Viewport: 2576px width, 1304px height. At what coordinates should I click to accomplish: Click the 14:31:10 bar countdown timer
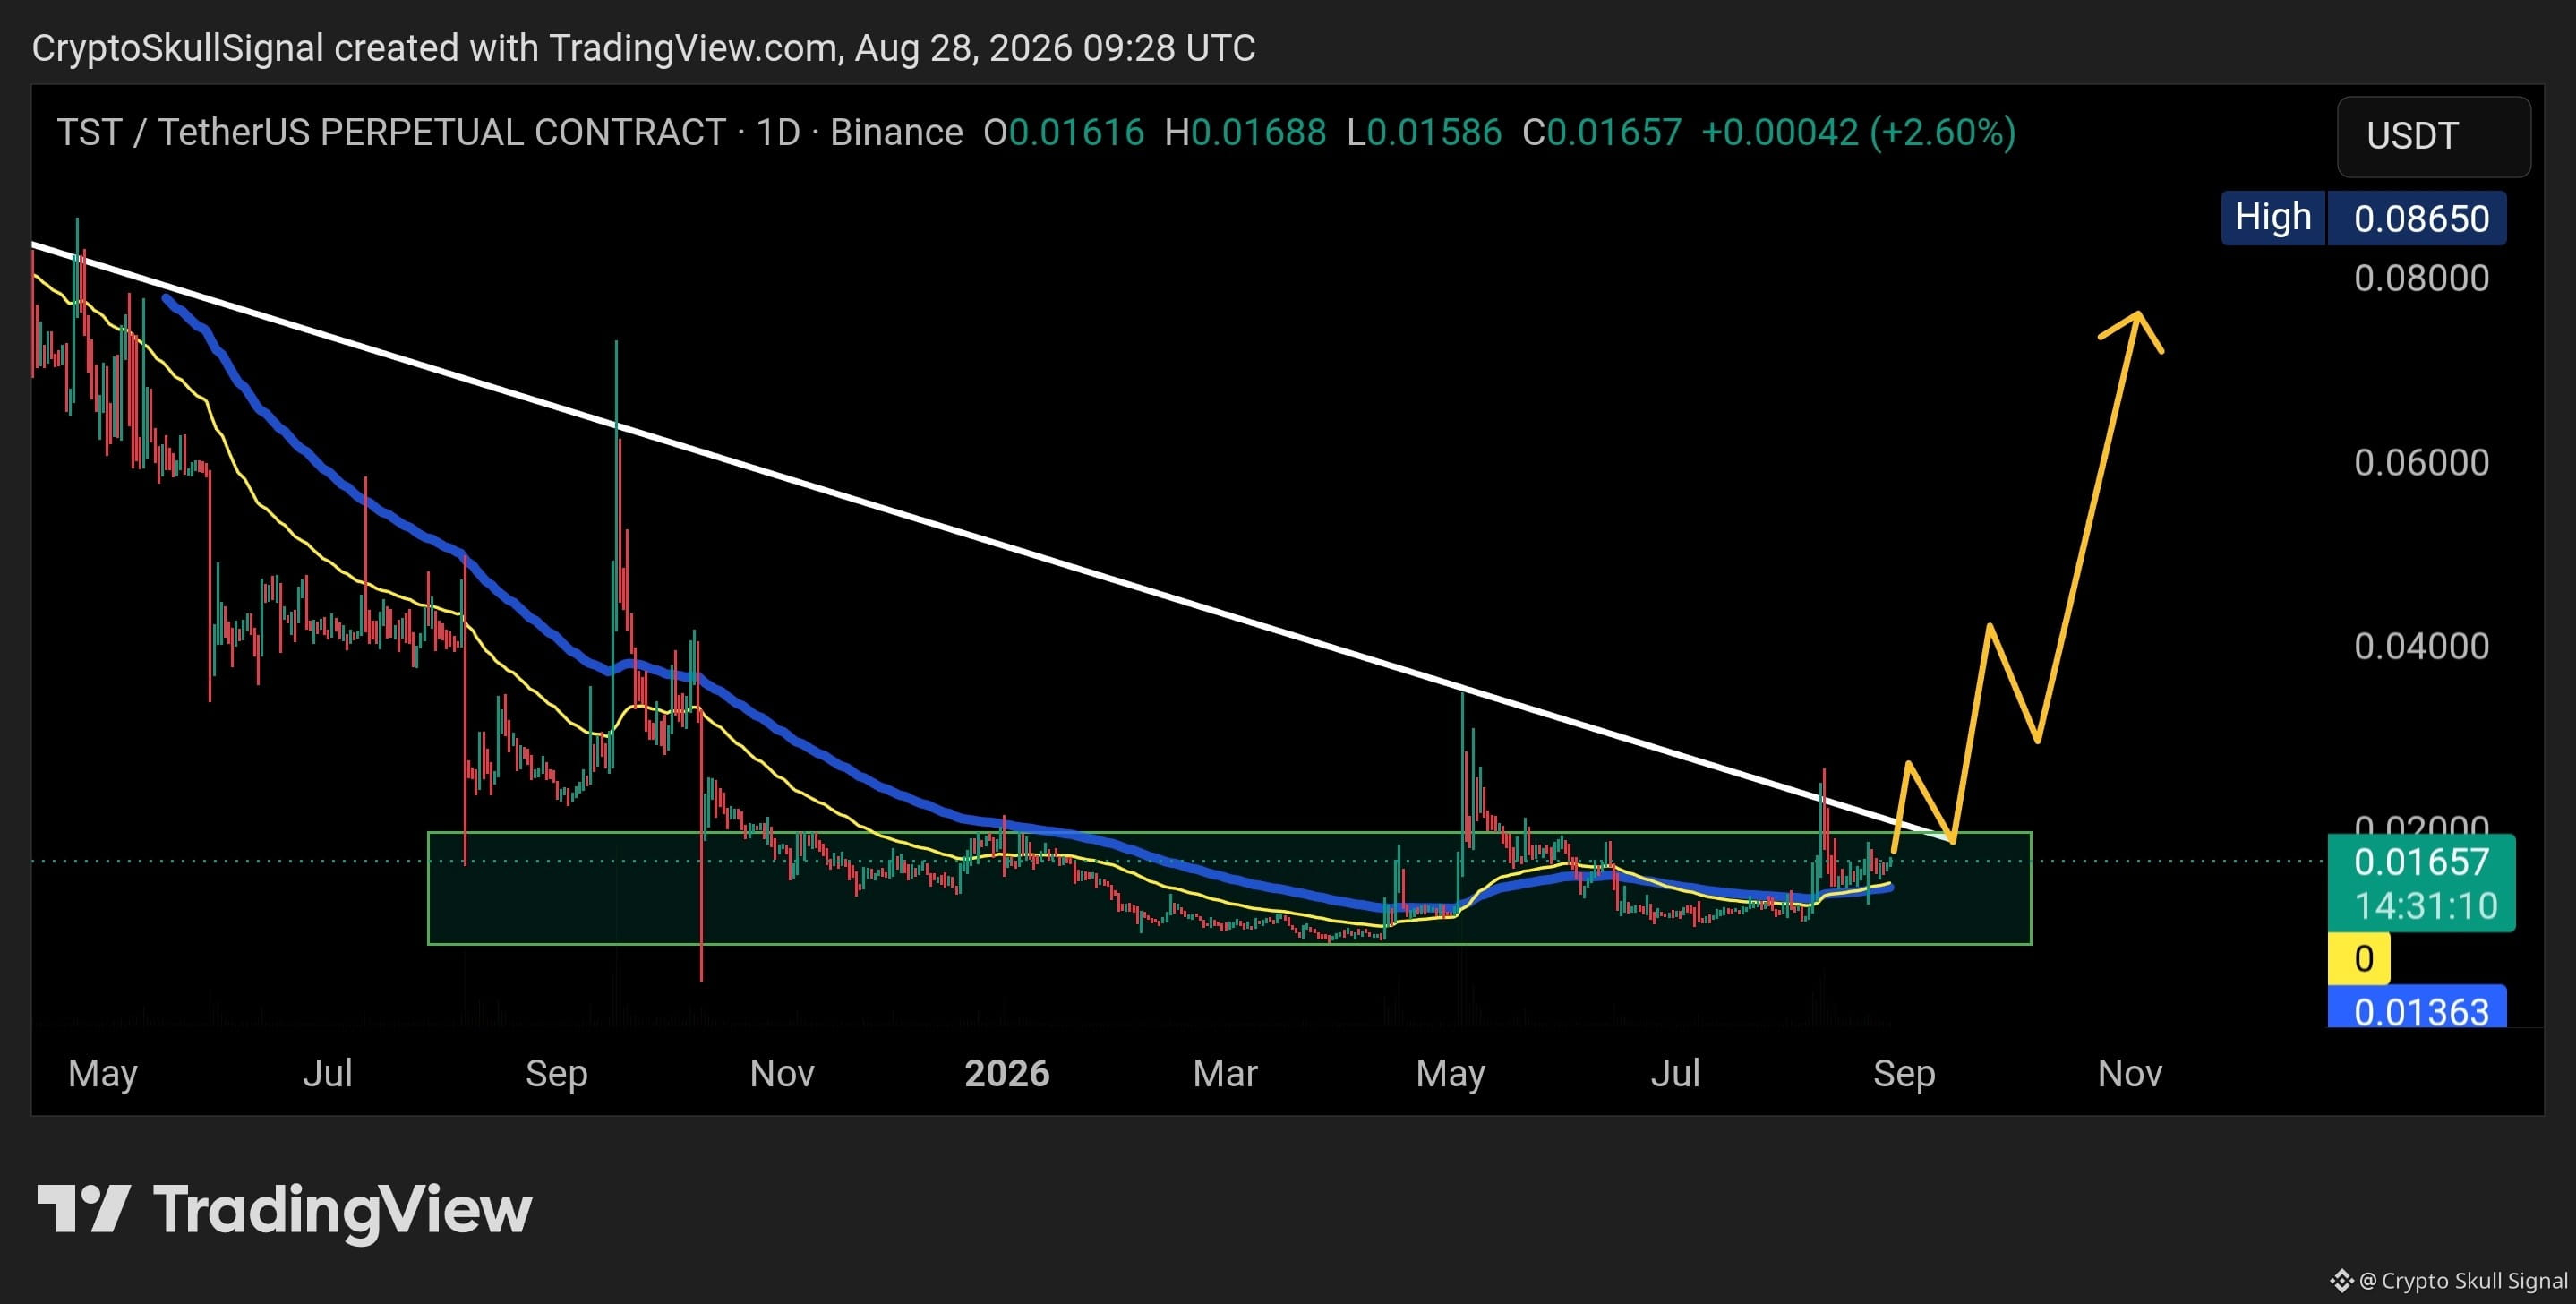[2425, 906]
